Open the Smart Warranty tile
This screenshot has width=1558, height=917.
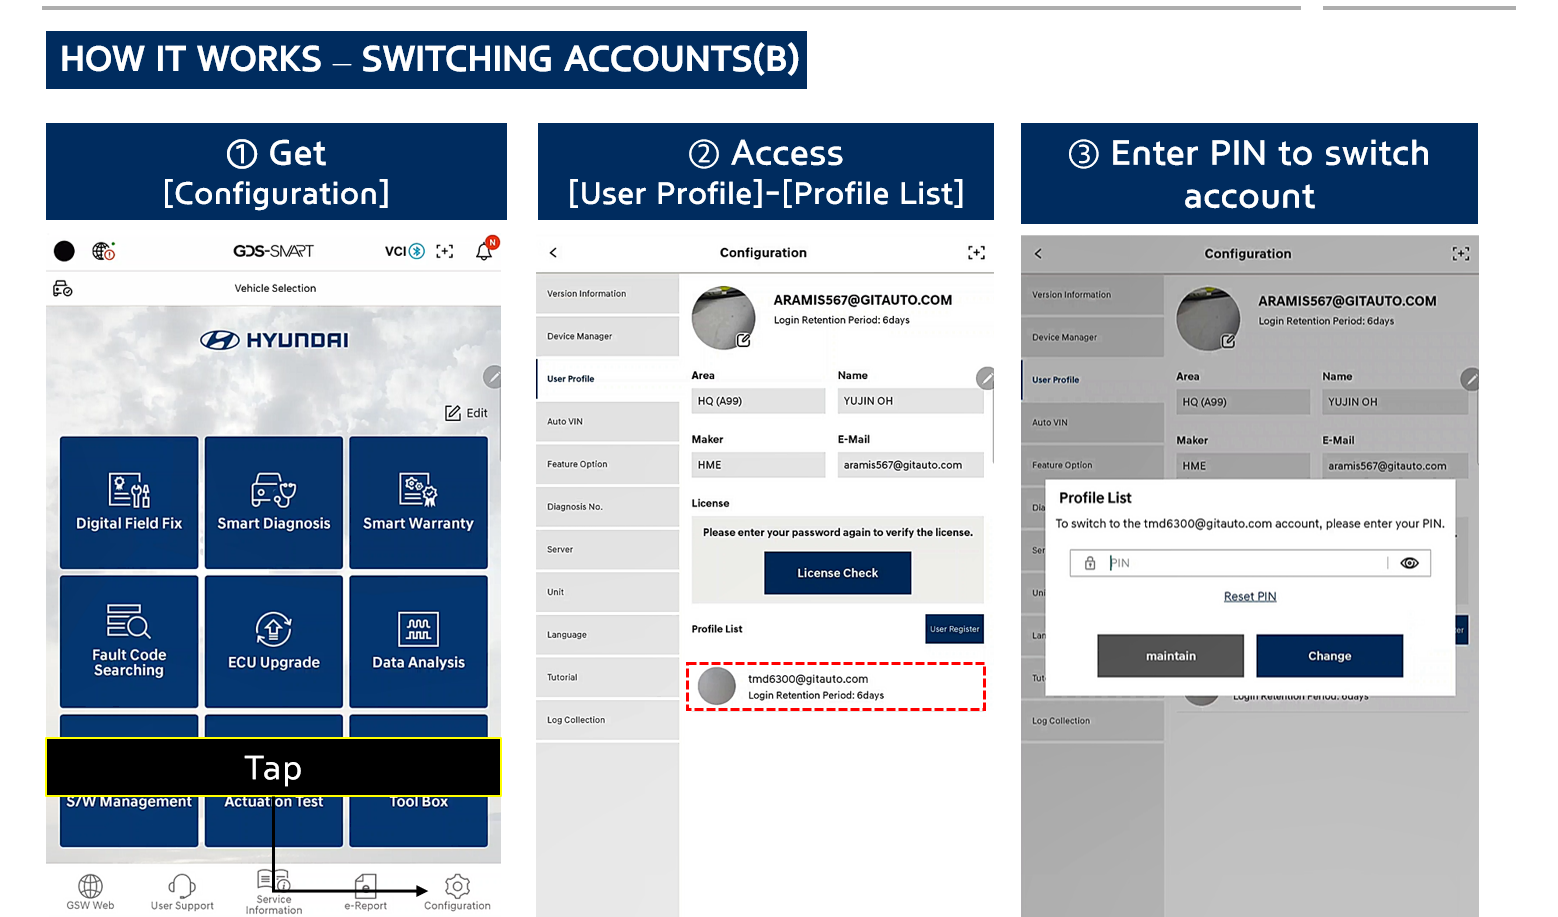[418, 502]
